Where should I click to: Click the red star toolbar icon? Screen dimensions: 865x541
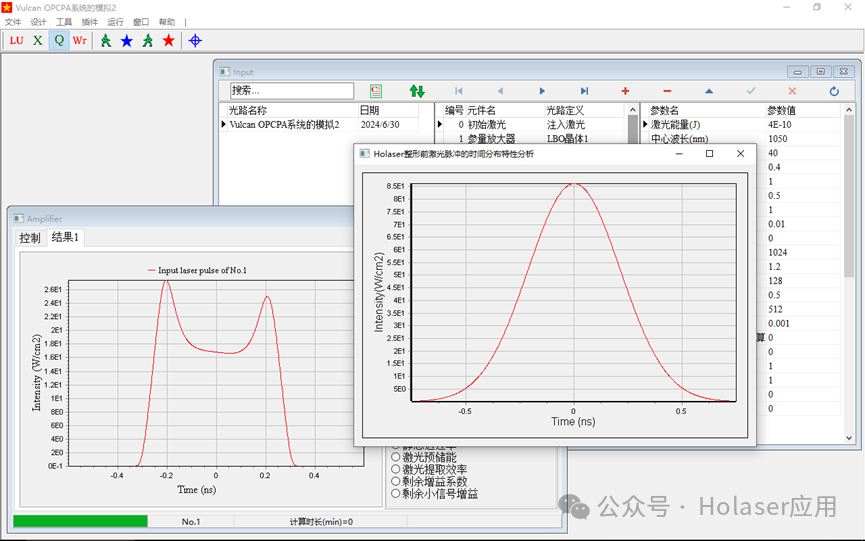[x=169, y=40]
